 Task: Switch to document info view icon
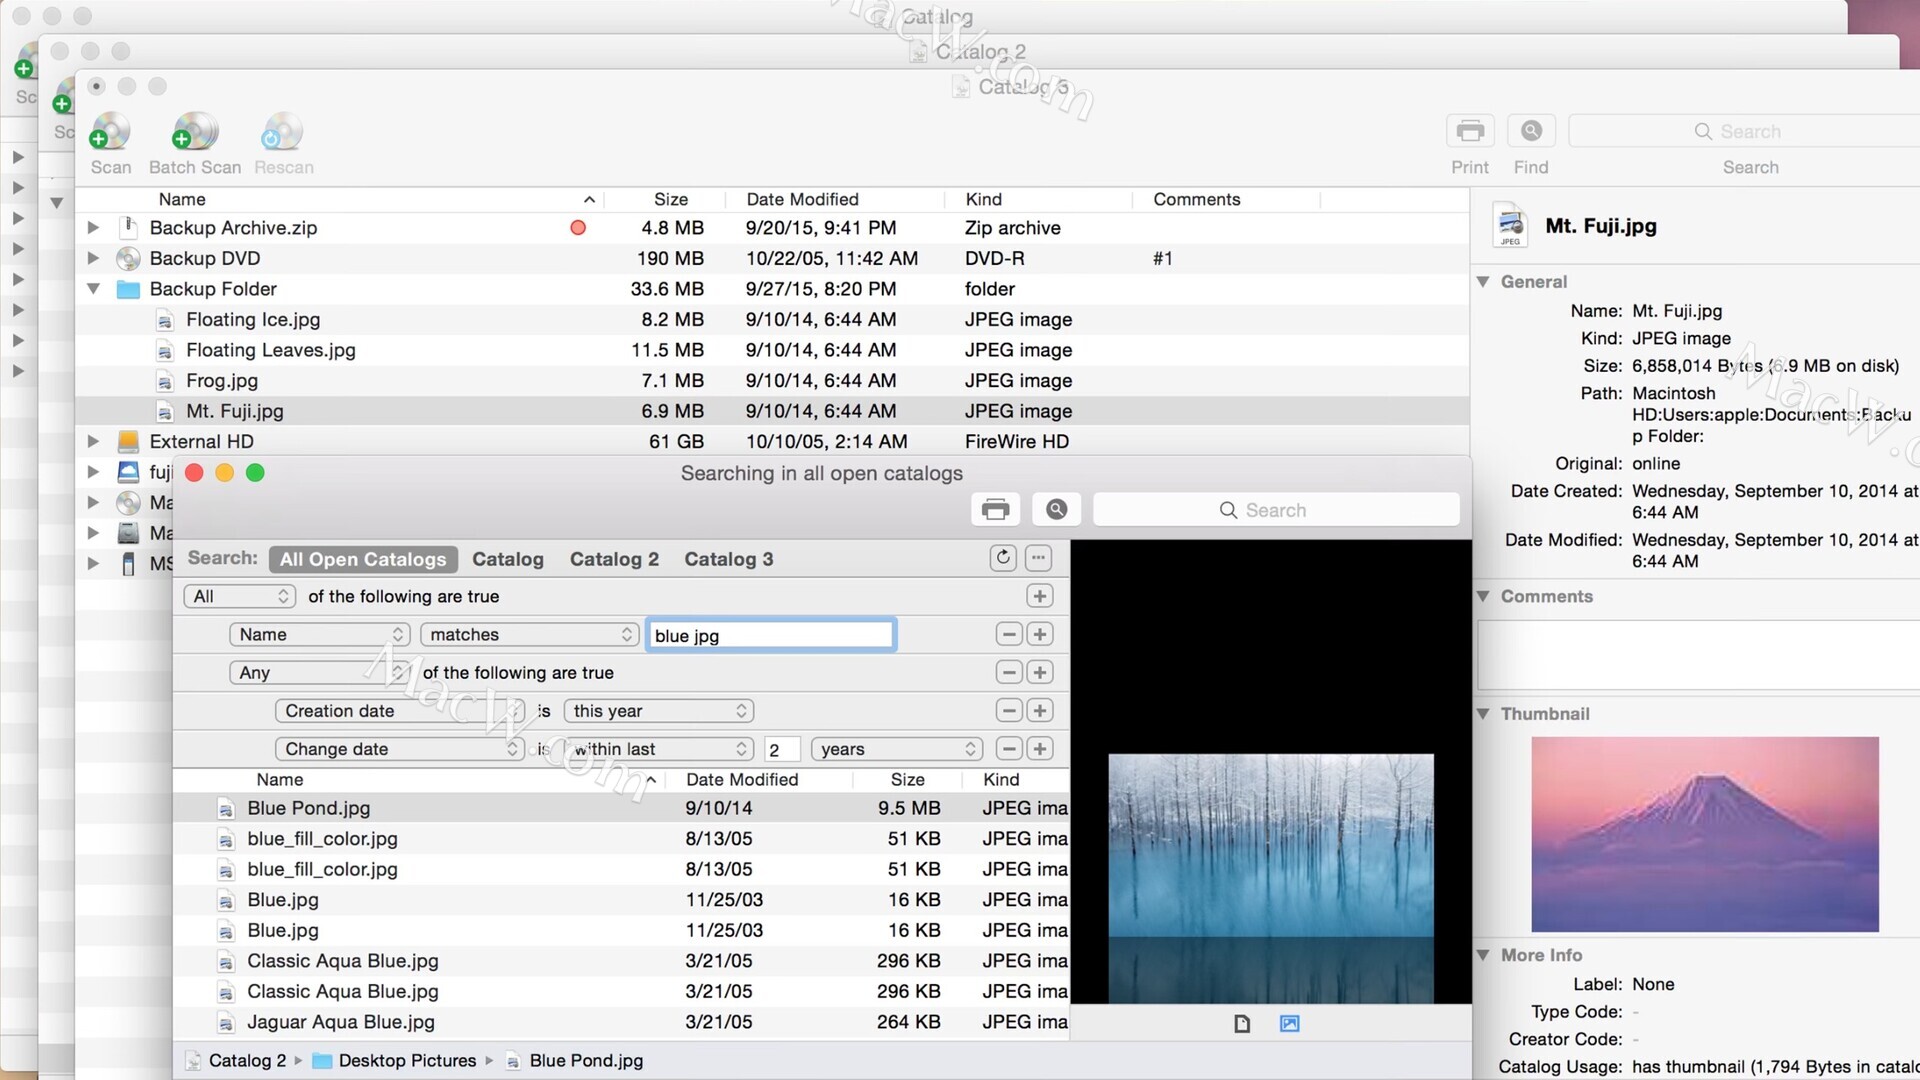pos(1242,1023)
